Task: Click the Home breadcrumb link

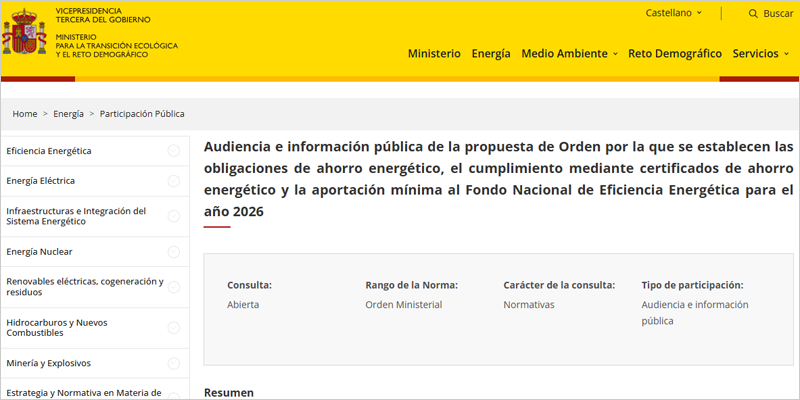Action: coord(25,114)
